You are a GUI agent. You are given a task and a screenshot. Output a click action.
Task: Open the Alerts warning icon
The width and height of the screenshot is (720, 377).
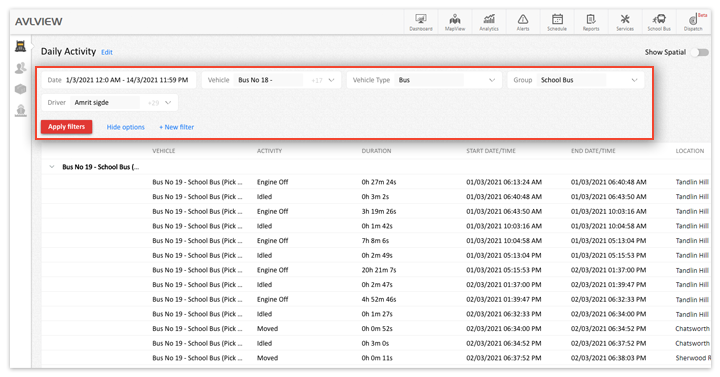[523, 22]
